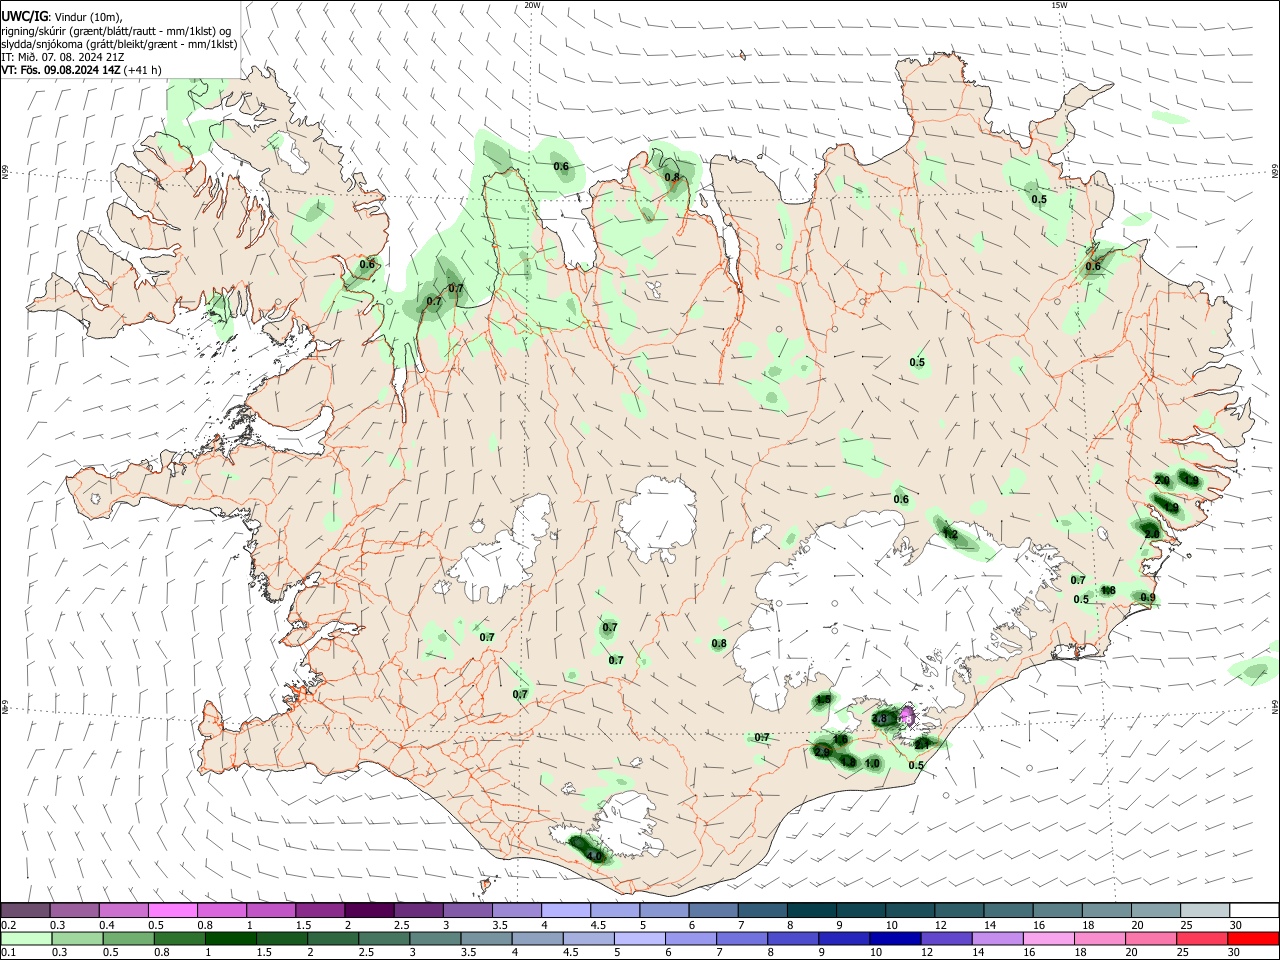The image size is (1280, 960).
Task: Click the "1.6" precipitation value on the map
Action: [841, 739]
